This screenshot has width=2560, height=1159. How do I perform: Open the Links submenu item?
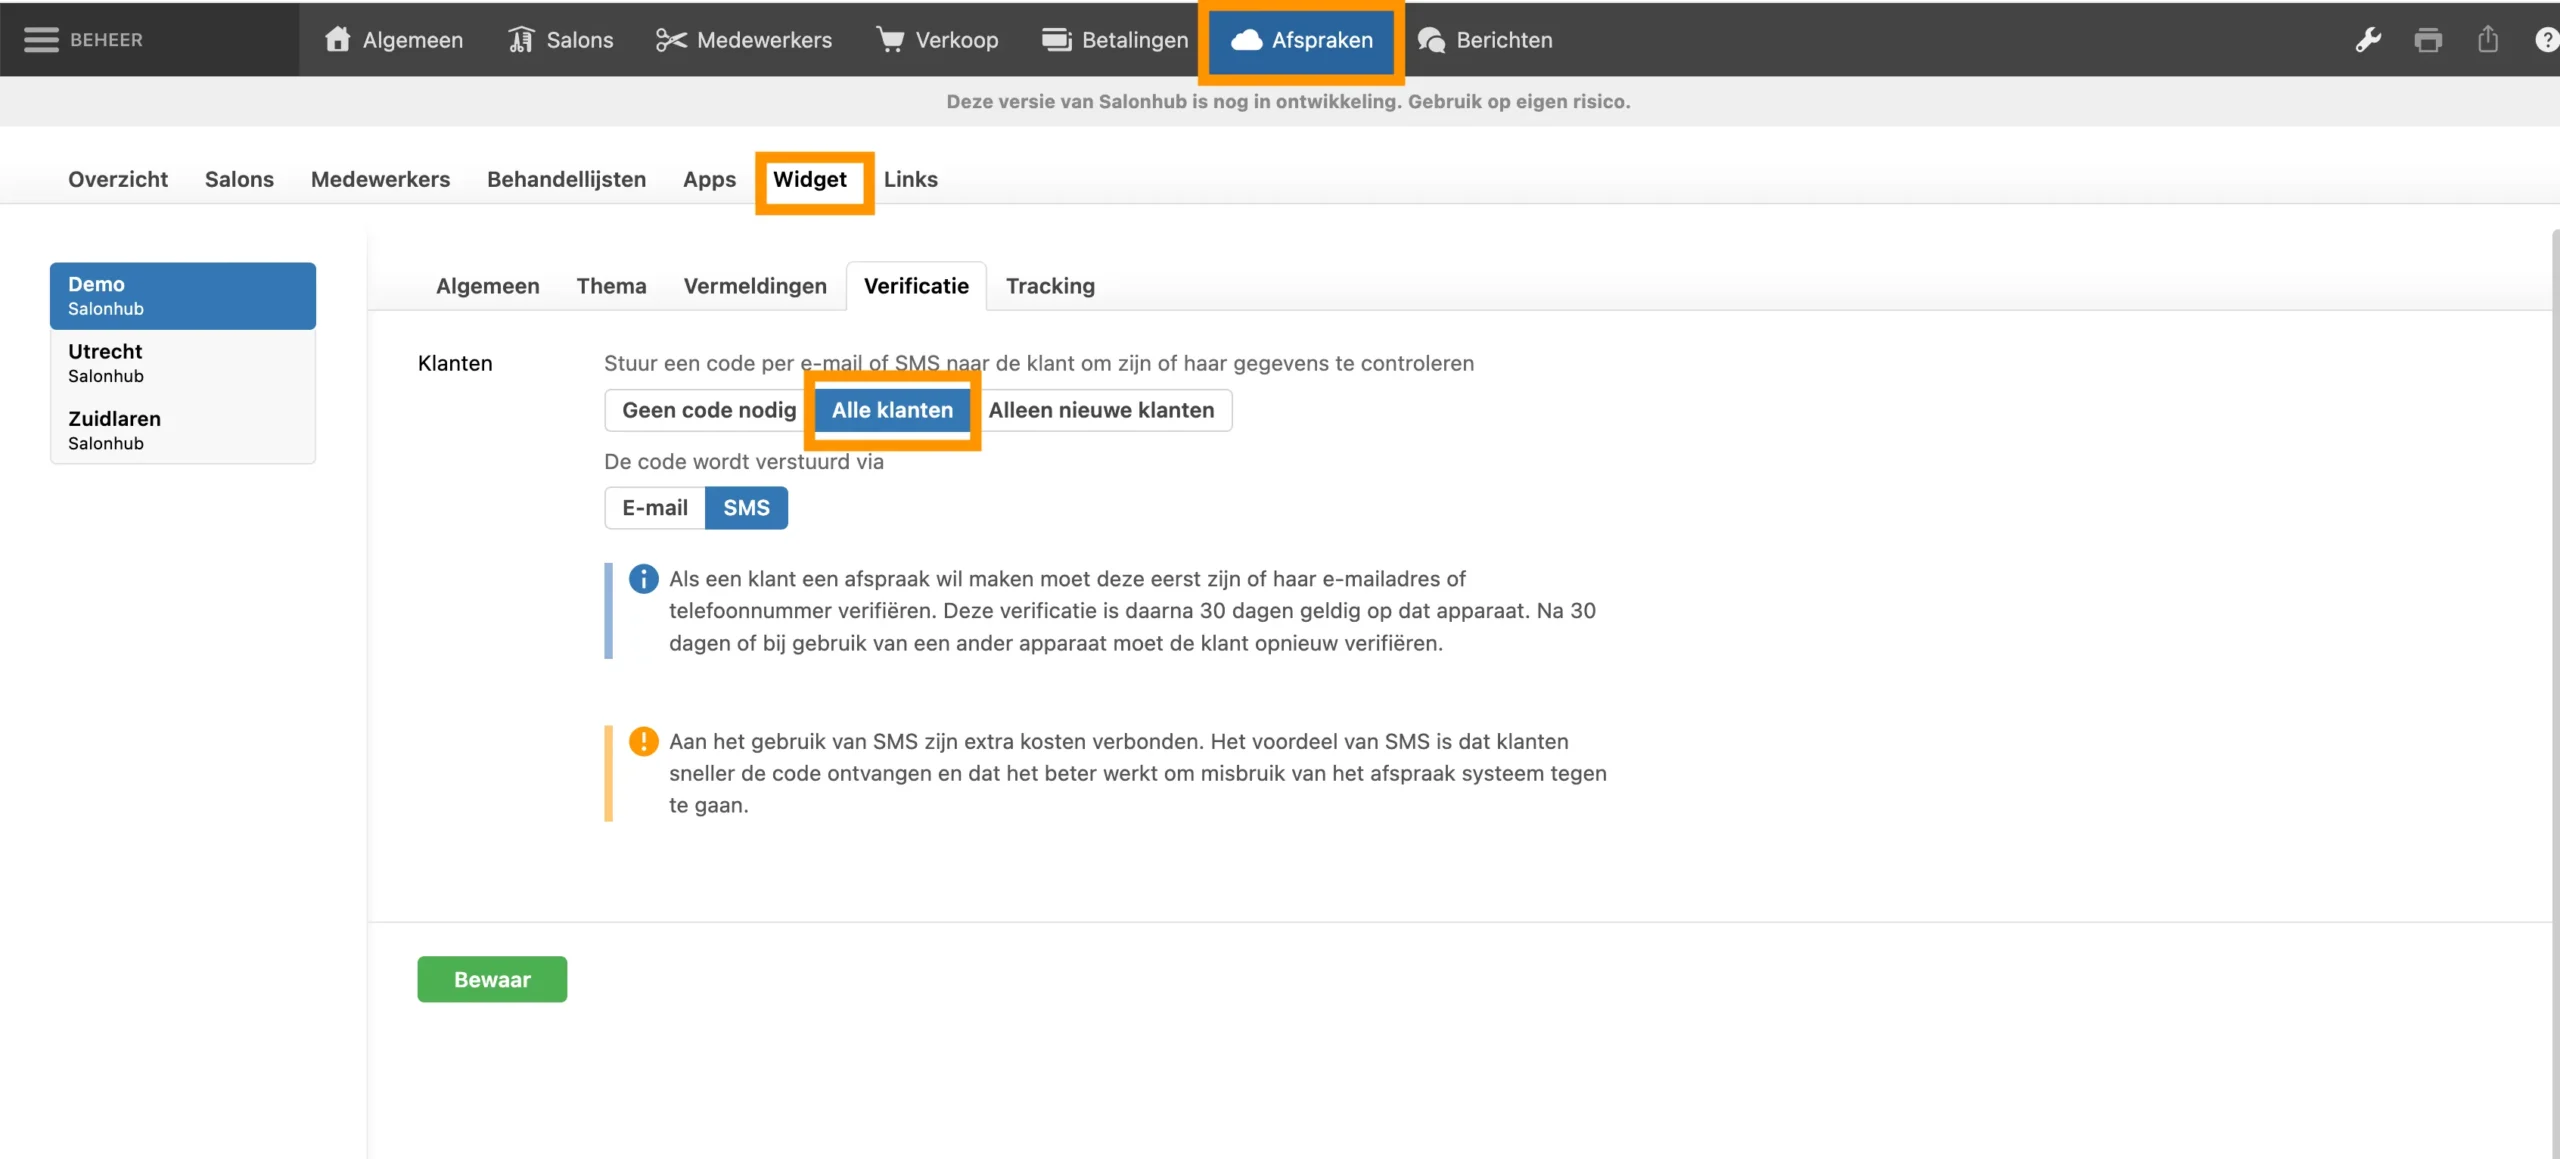[x=910, y=179]
